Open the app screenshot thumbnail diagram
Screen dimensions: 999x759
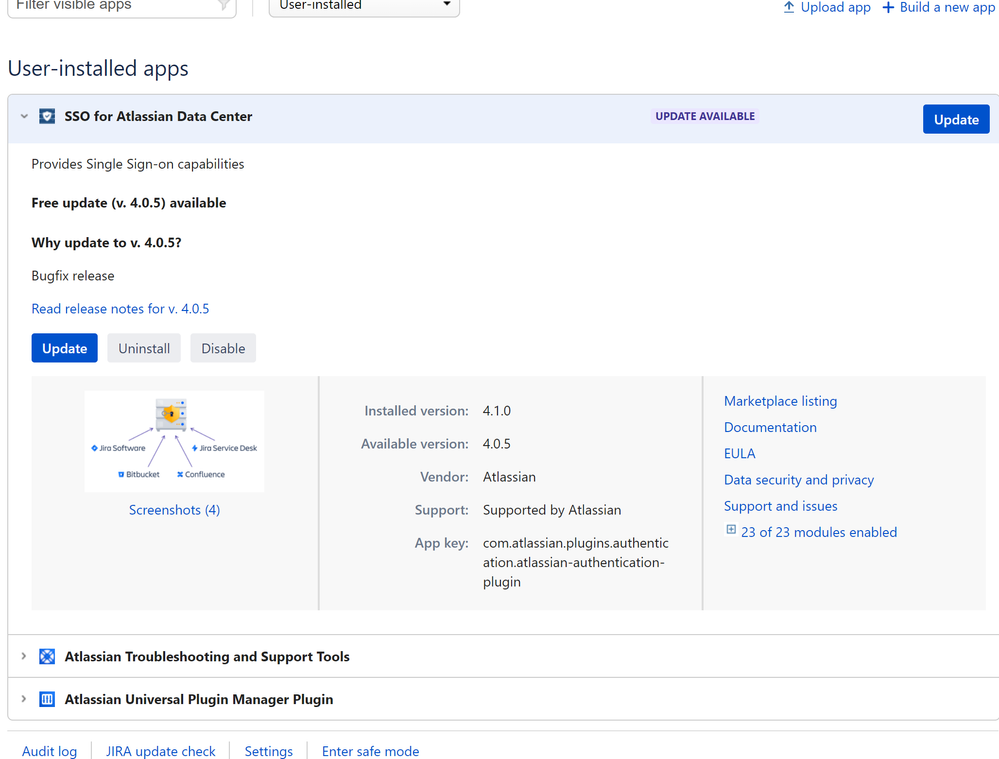point(174,441)
